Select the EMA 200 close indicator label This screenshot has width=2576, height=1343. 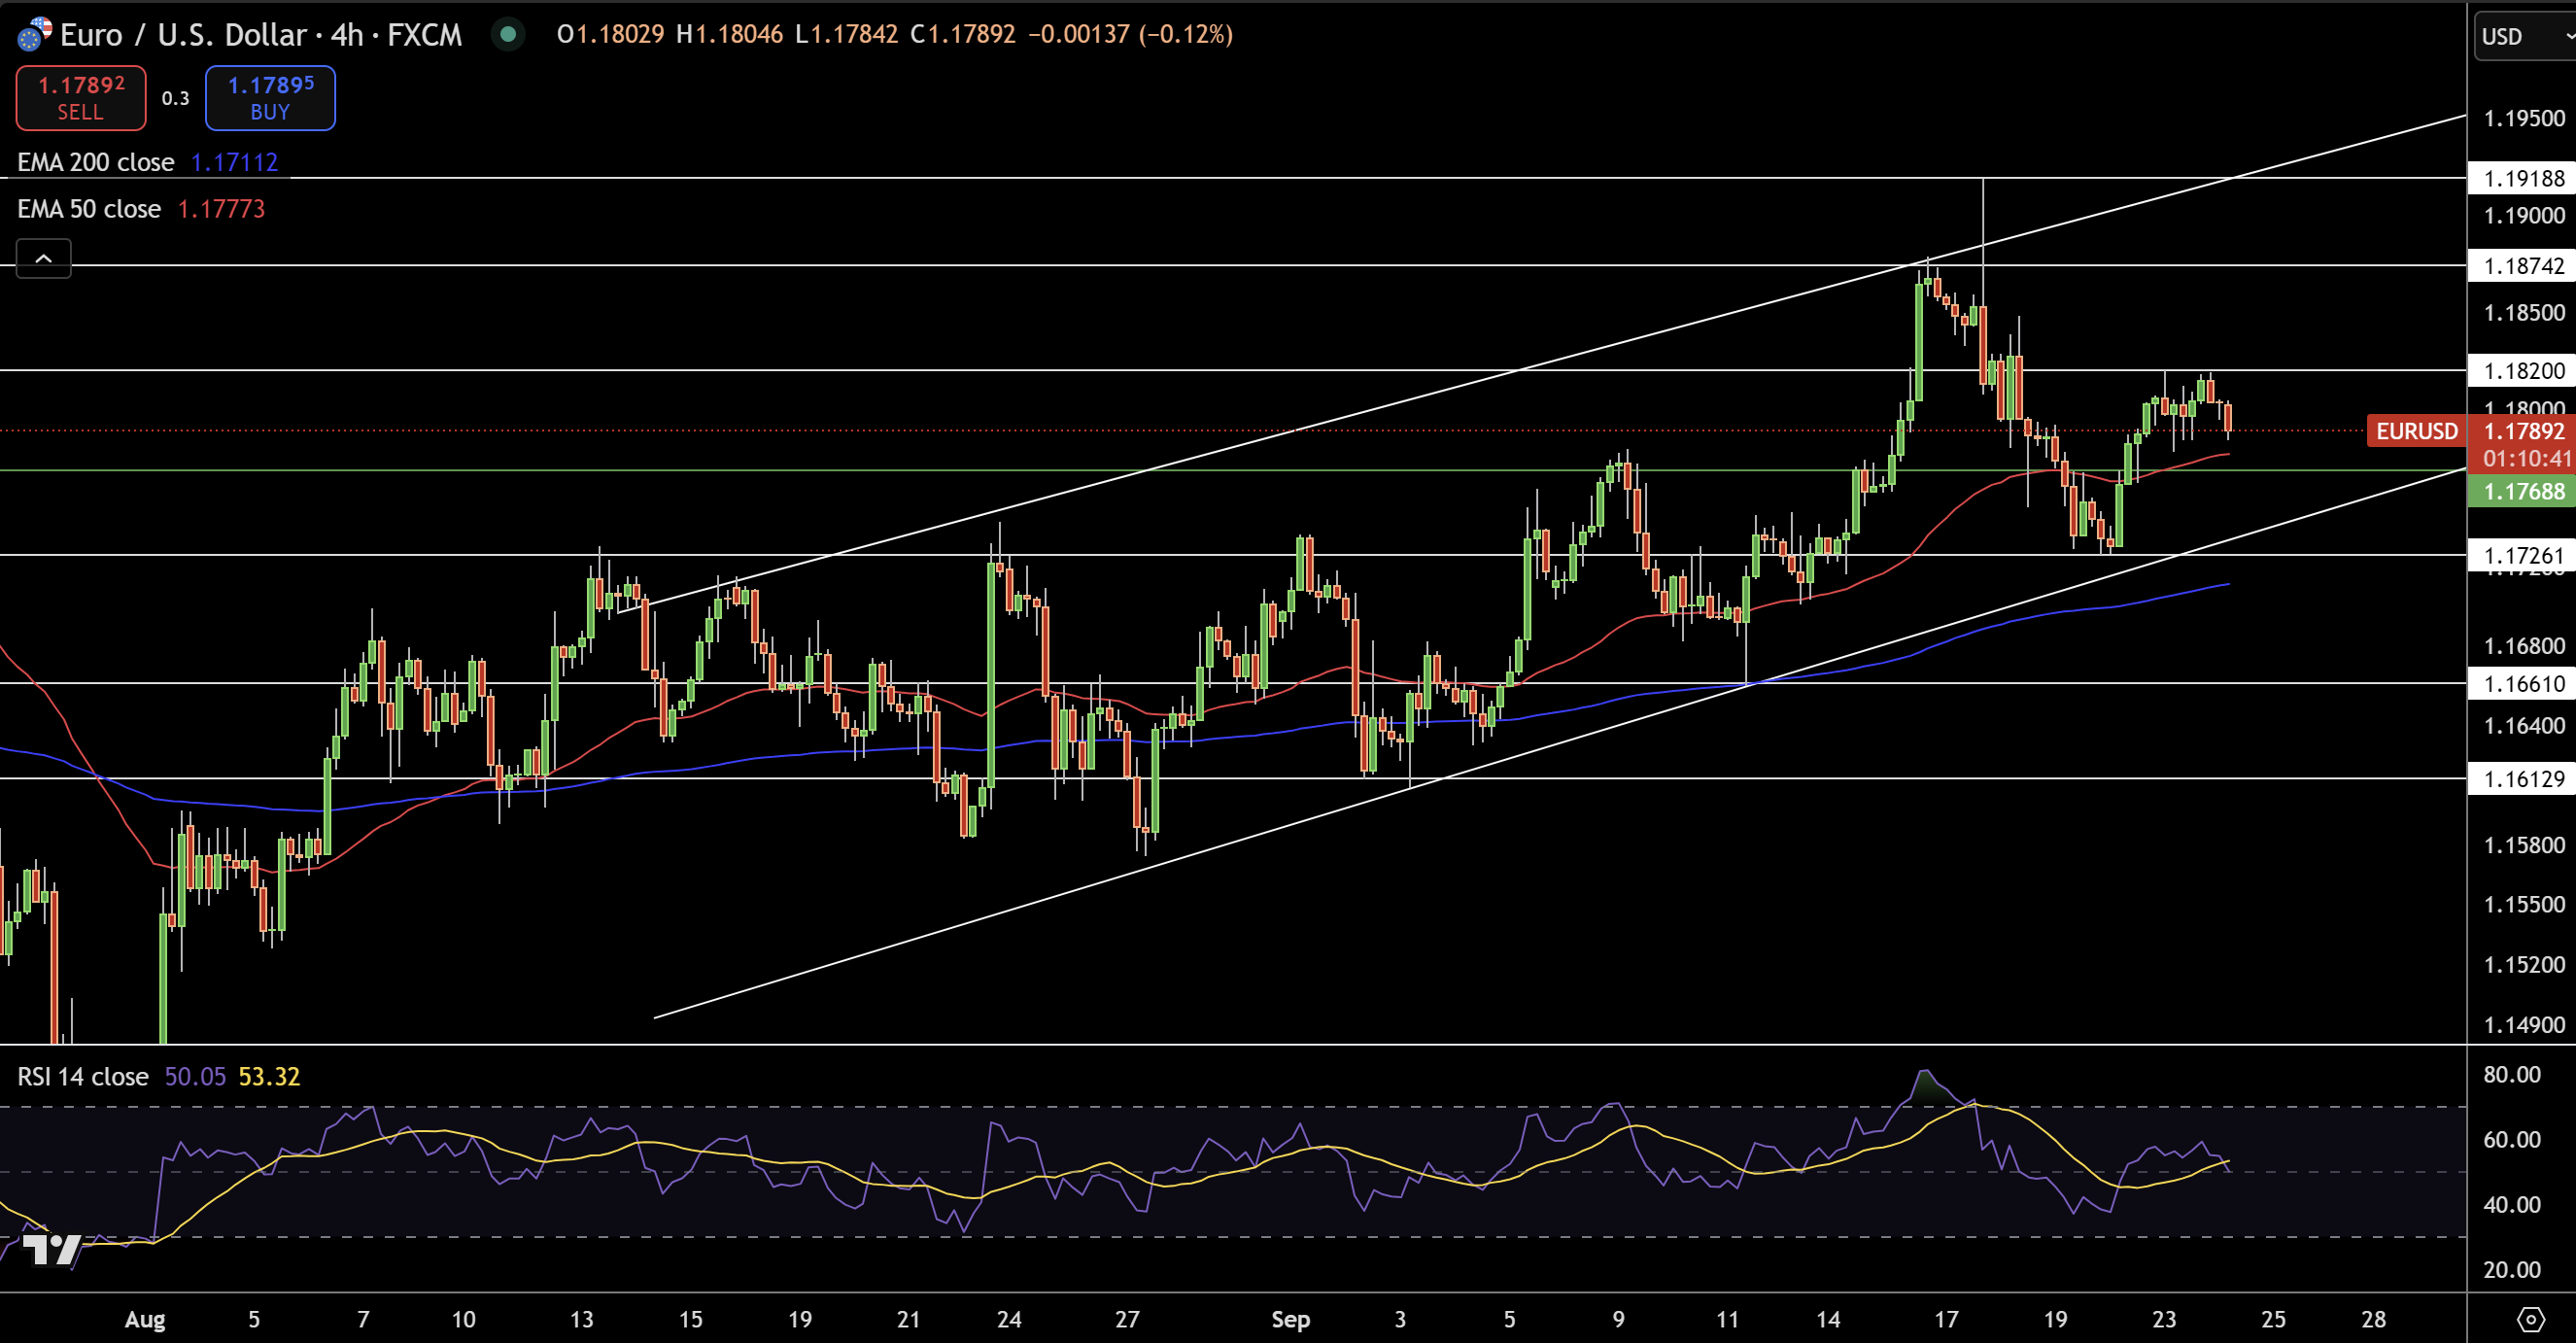(96, 162)
